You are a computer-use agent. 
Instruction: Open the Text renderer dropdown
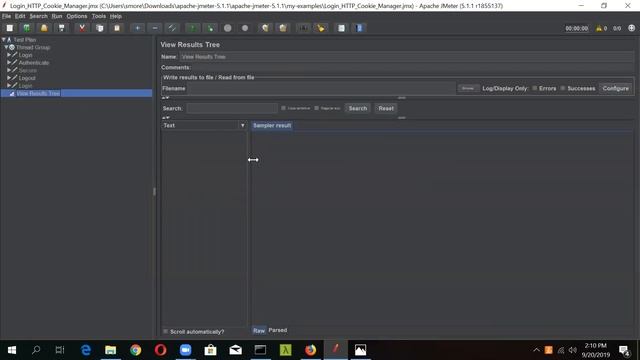pos(204,125)
